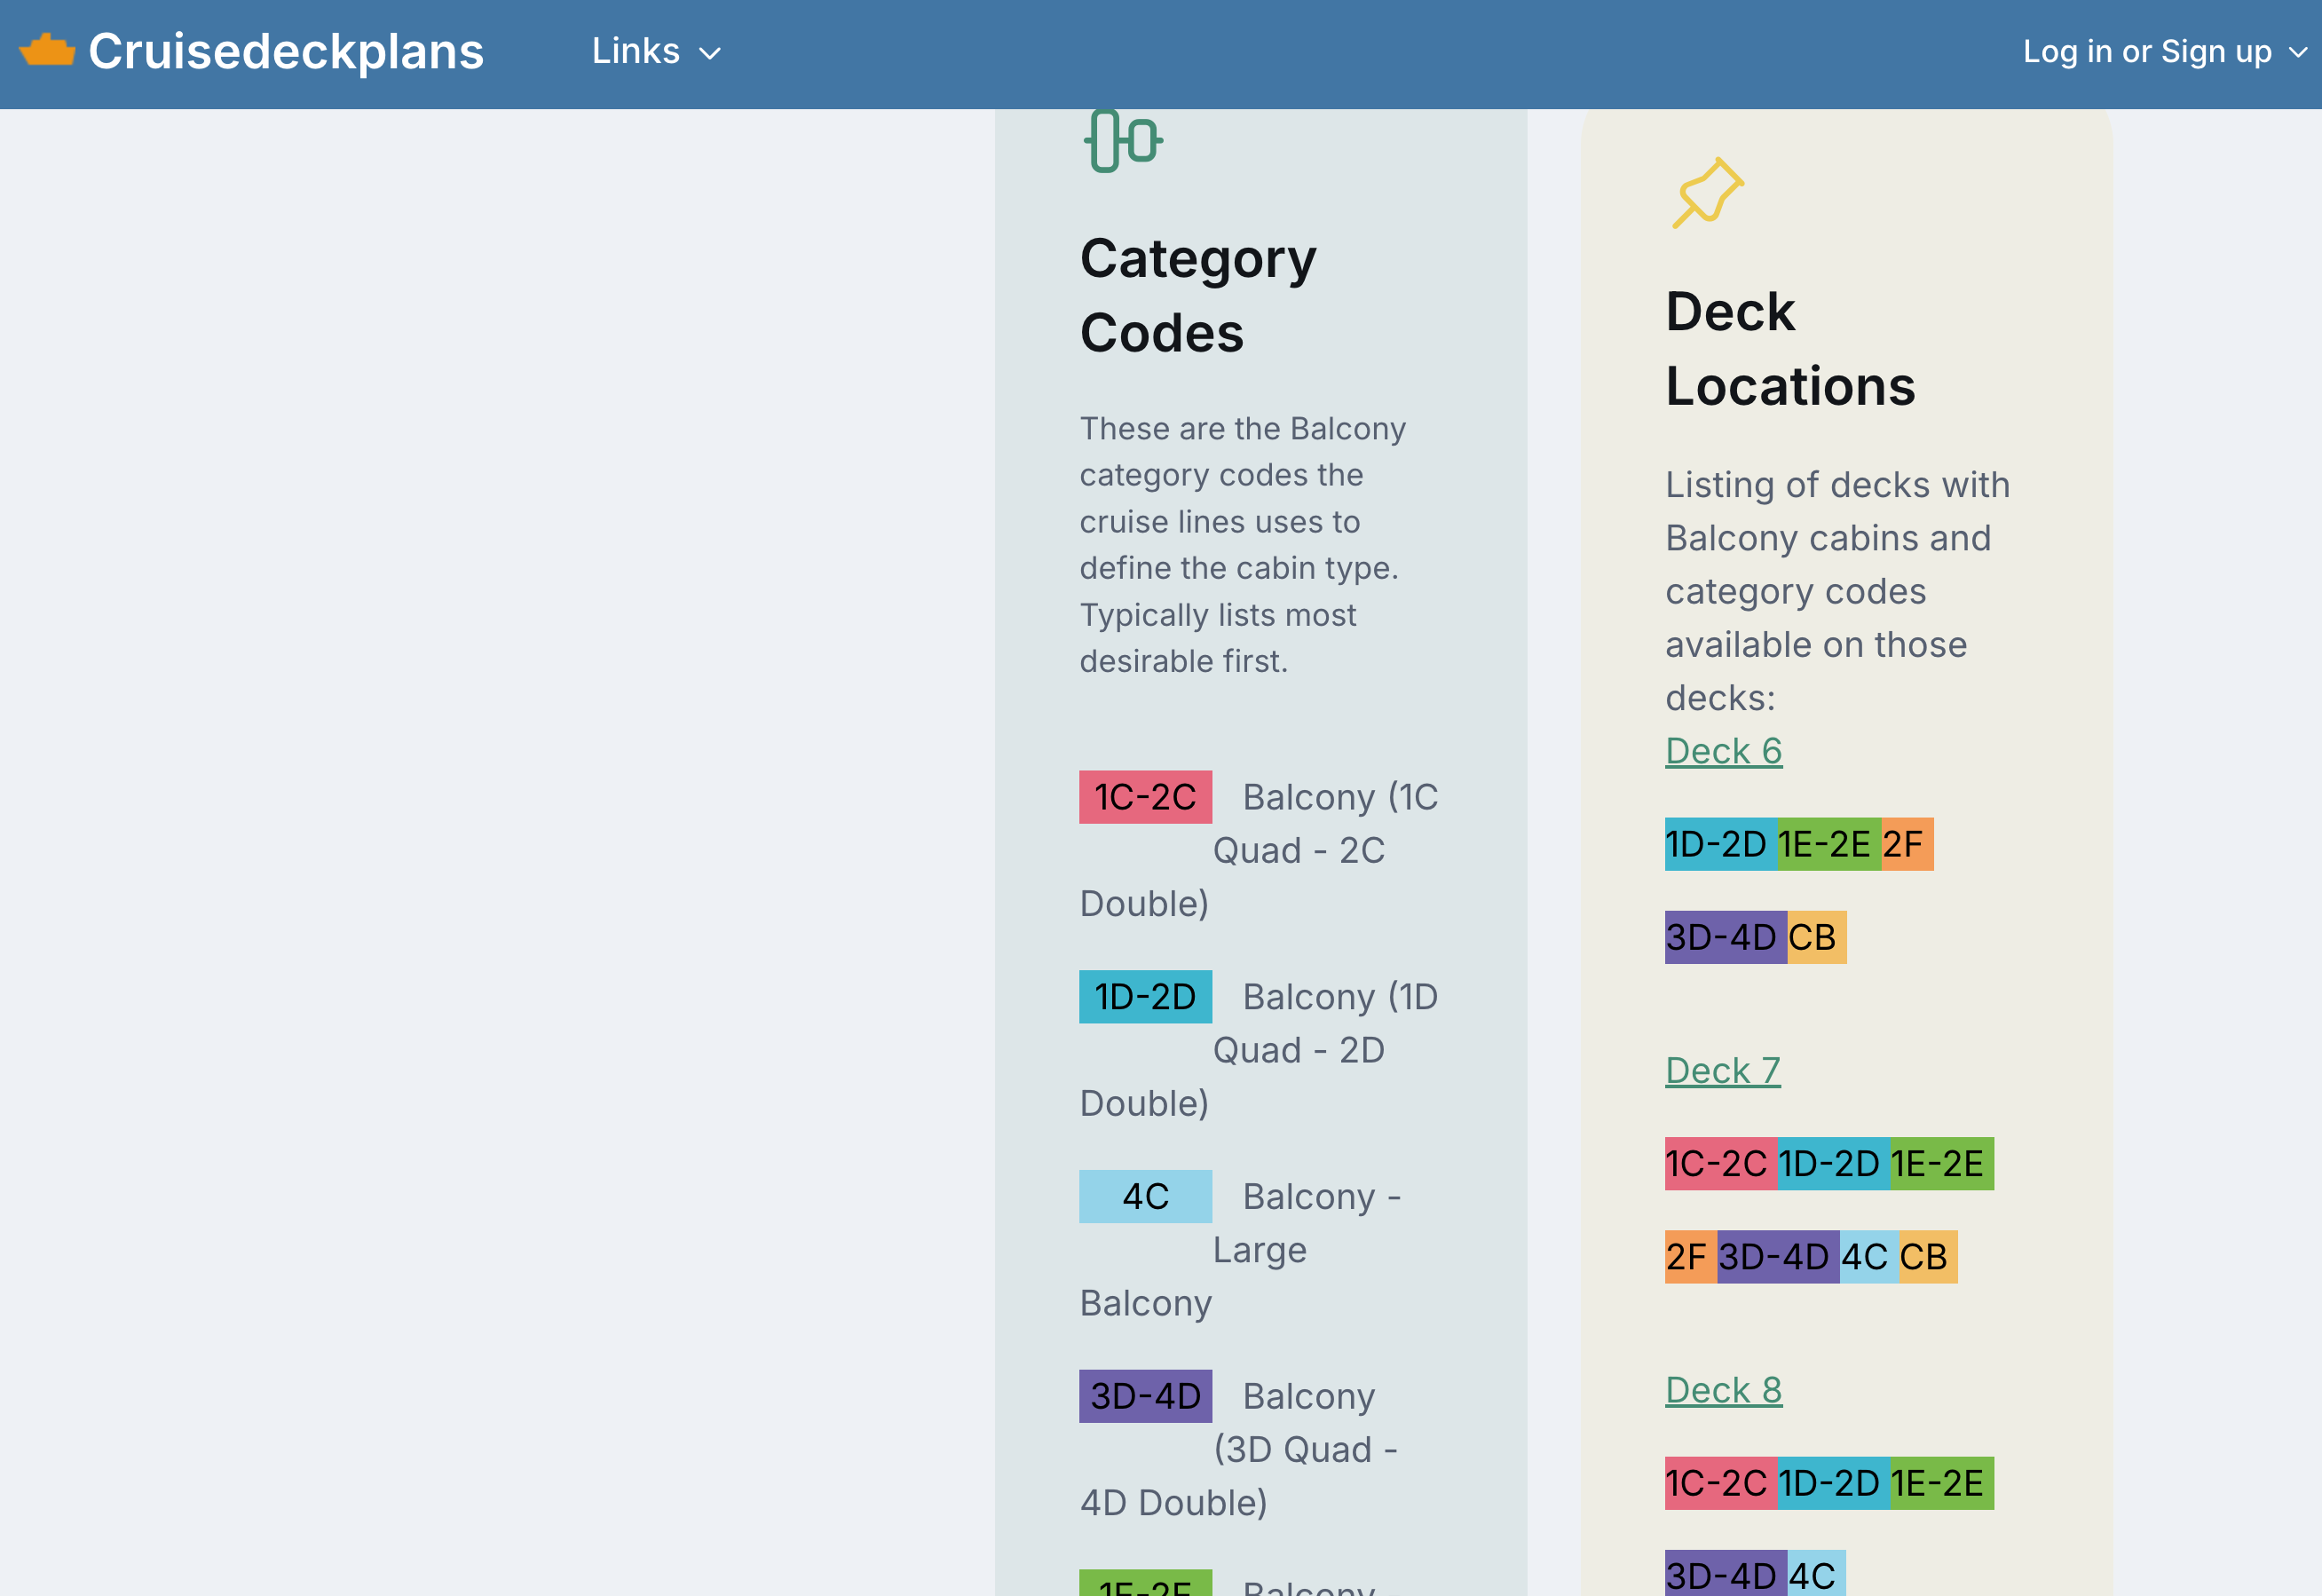2322x1596 pixels.
Task: Click the CB badge under Deck 6
Action: [1815, 937]
